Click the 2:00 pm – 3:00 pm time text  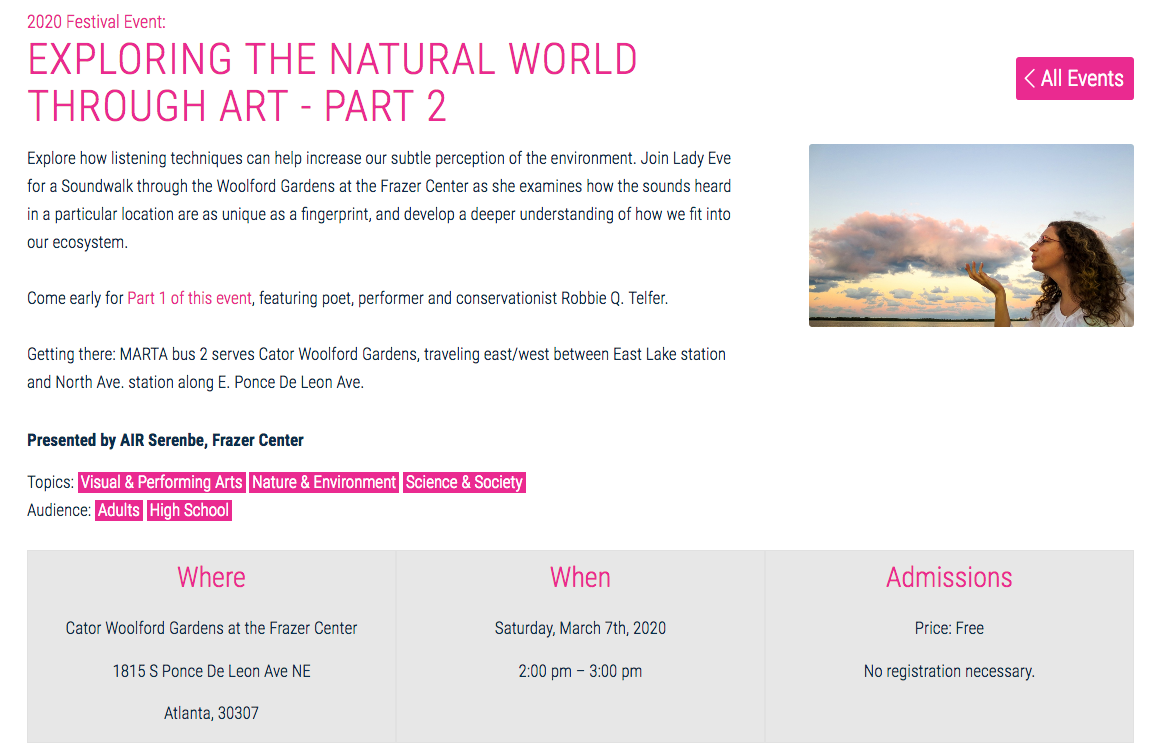(x=580, y=671)
